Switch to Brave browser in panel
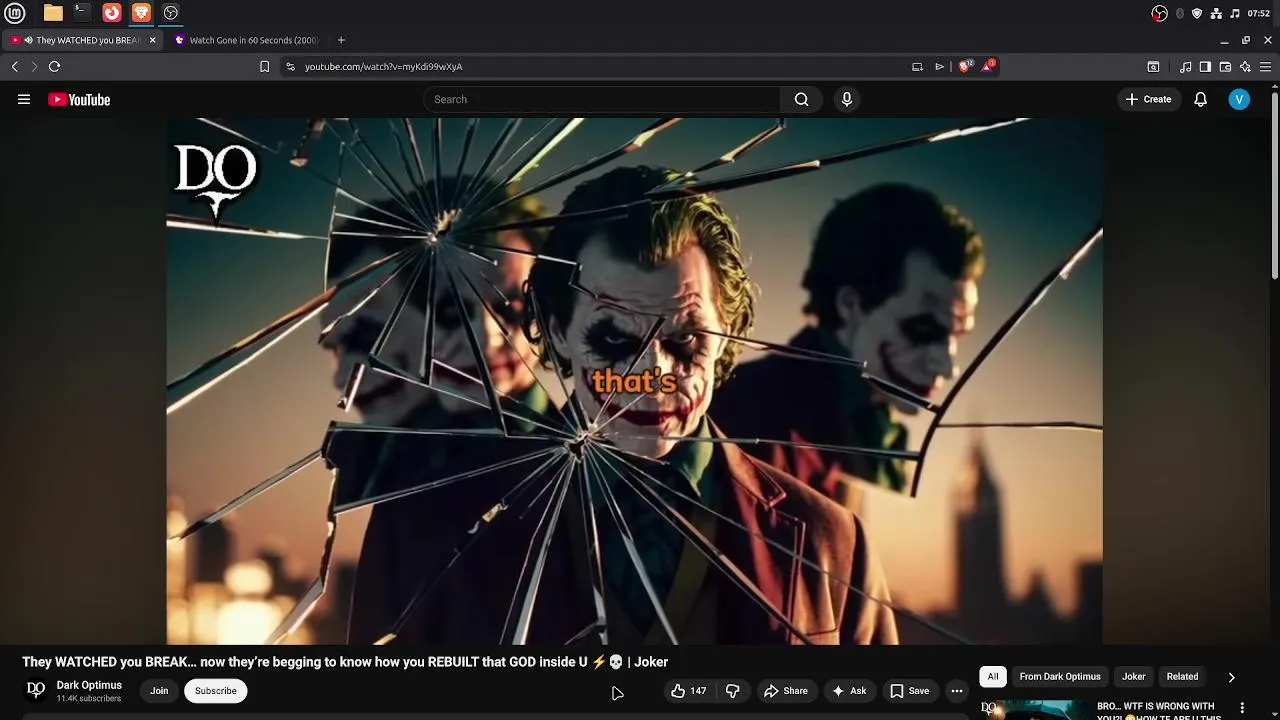Image resolution: width=1280 pixels, height=720 pixels. coord(141,13)
